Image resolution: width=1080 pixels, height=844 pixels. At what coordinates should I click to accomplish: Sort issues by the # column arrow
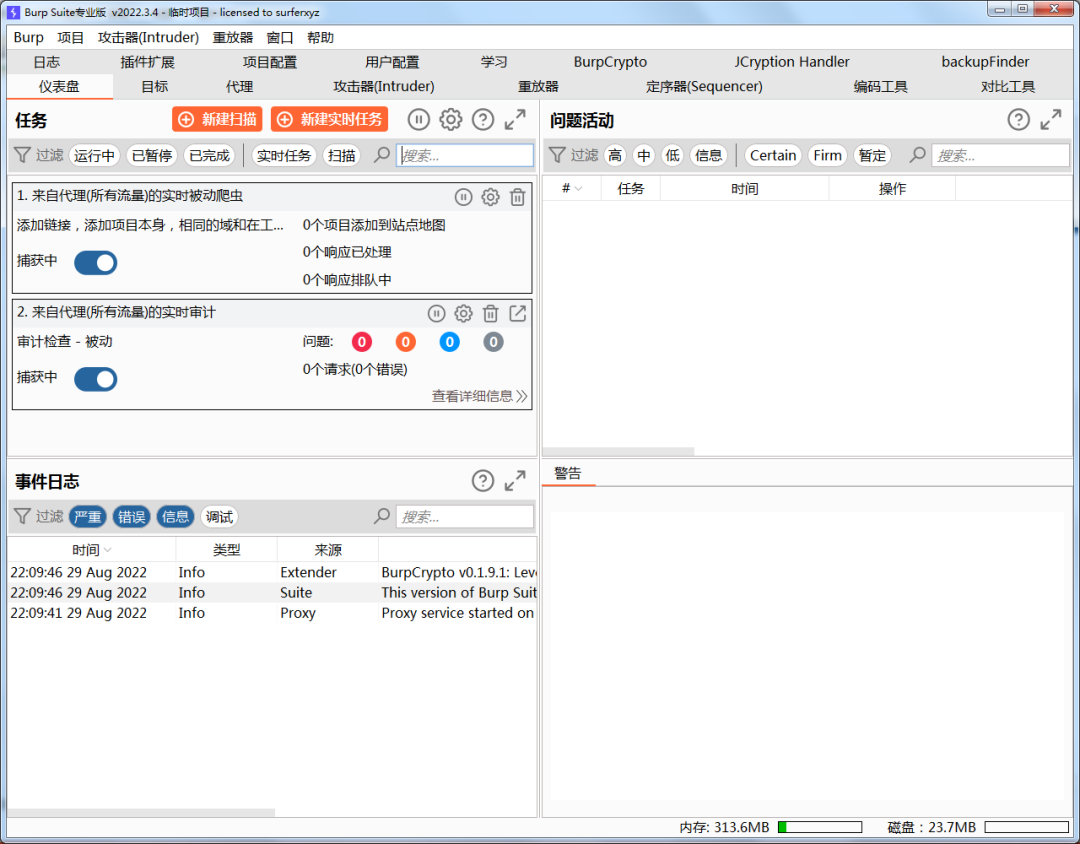(x=579, y=189)
